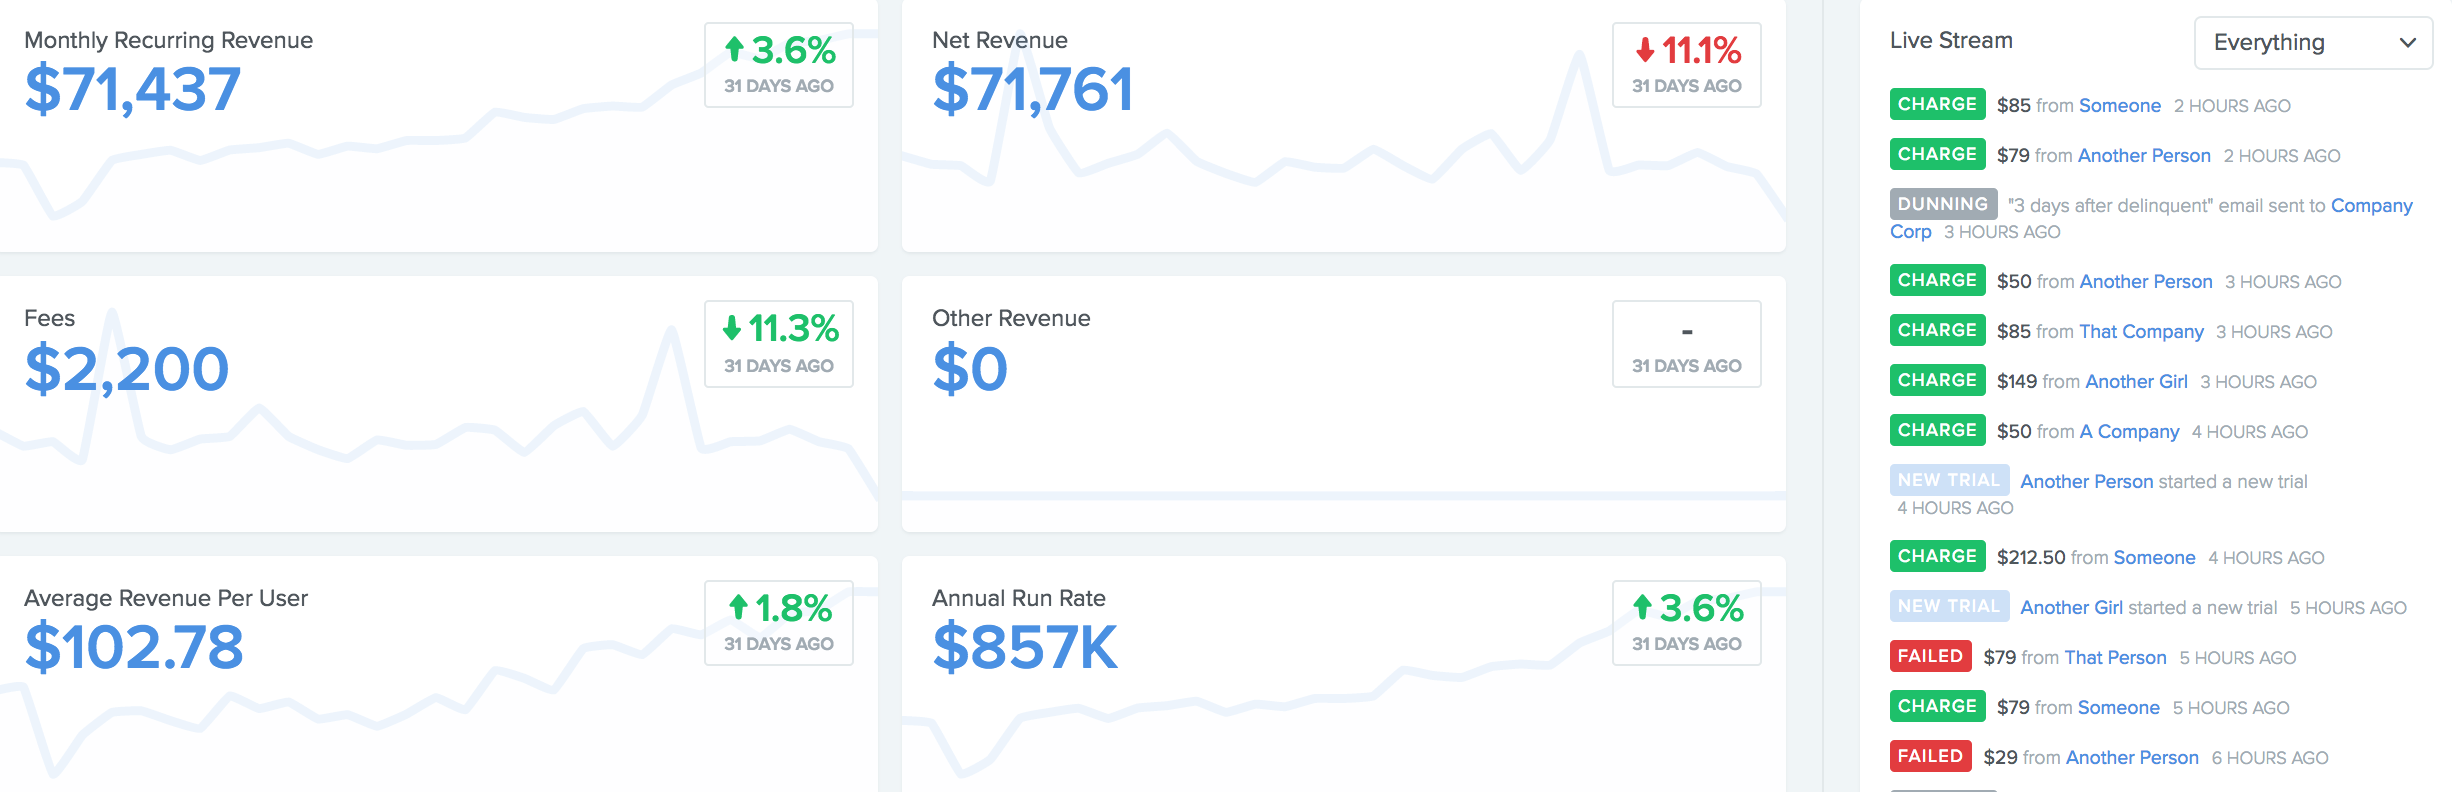Click the $857K annual run rate value
2452x792 pixels.
click(1025, 647)
